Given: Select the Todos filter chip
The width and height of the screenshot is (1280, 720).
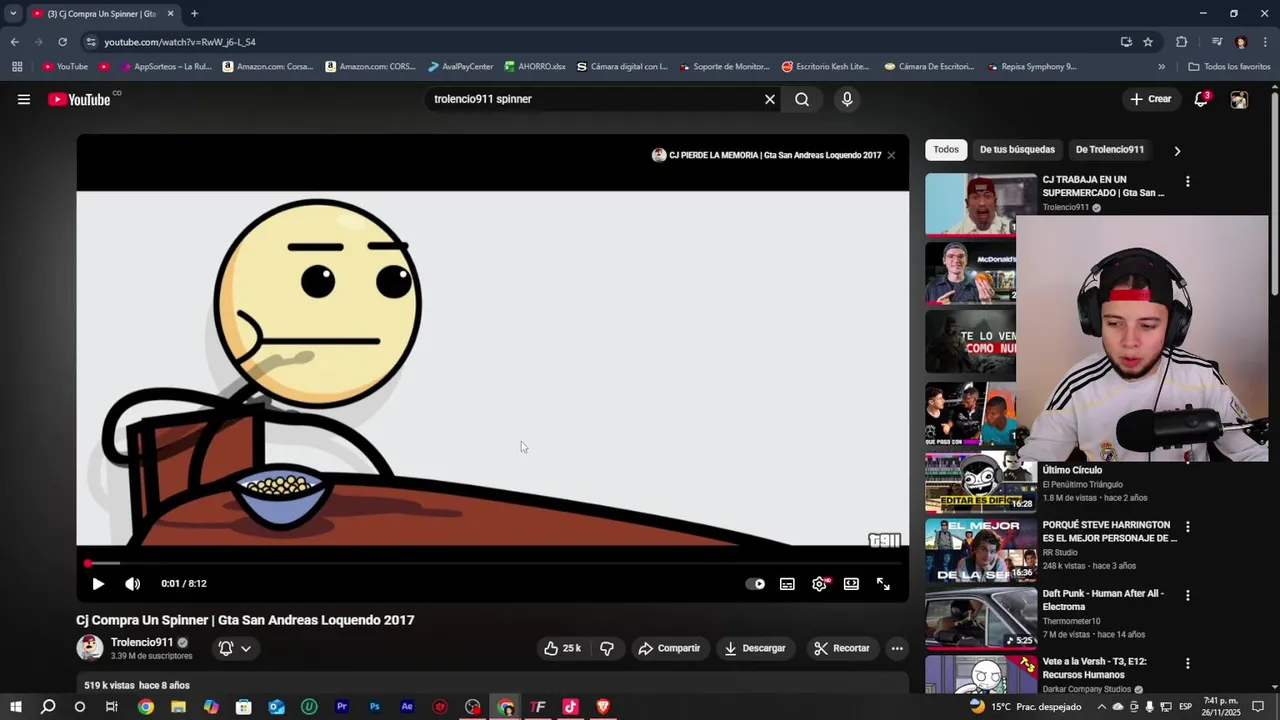Looking at the screenshot, I should click(946, 150).
